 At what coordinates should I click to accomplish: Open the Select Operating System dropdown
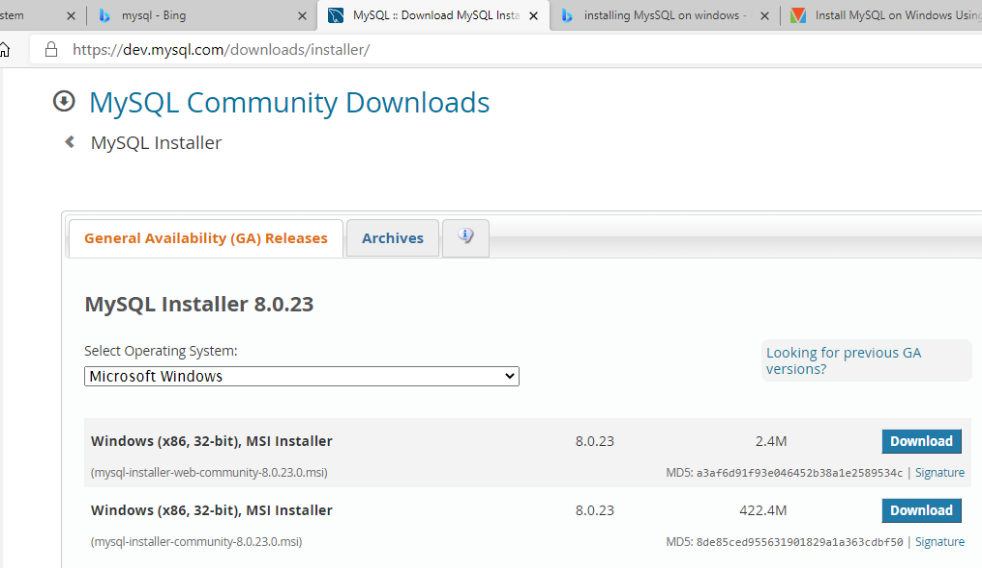[301, 376]
